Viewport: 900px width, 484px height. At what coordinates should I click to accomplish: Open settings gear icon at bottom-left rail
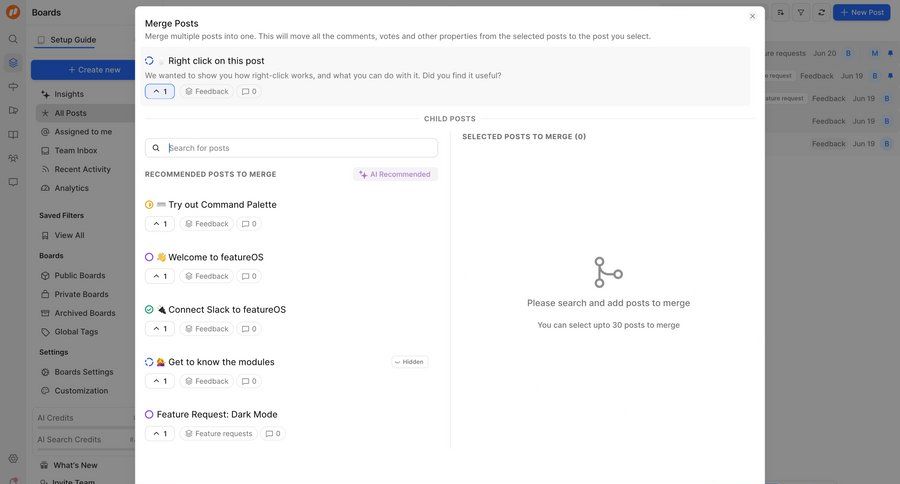coord(13,458)
